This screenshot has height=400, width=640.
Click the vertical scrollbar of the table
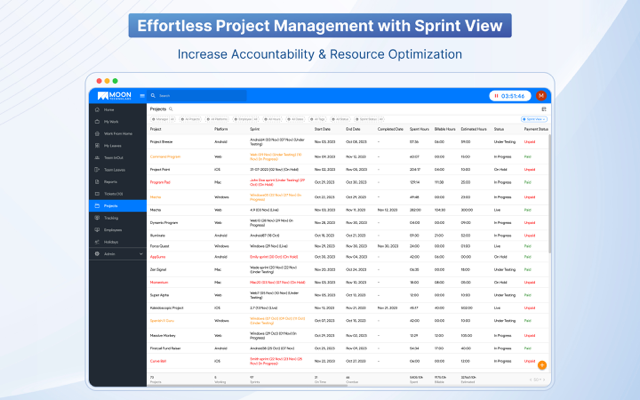(549, 194)
